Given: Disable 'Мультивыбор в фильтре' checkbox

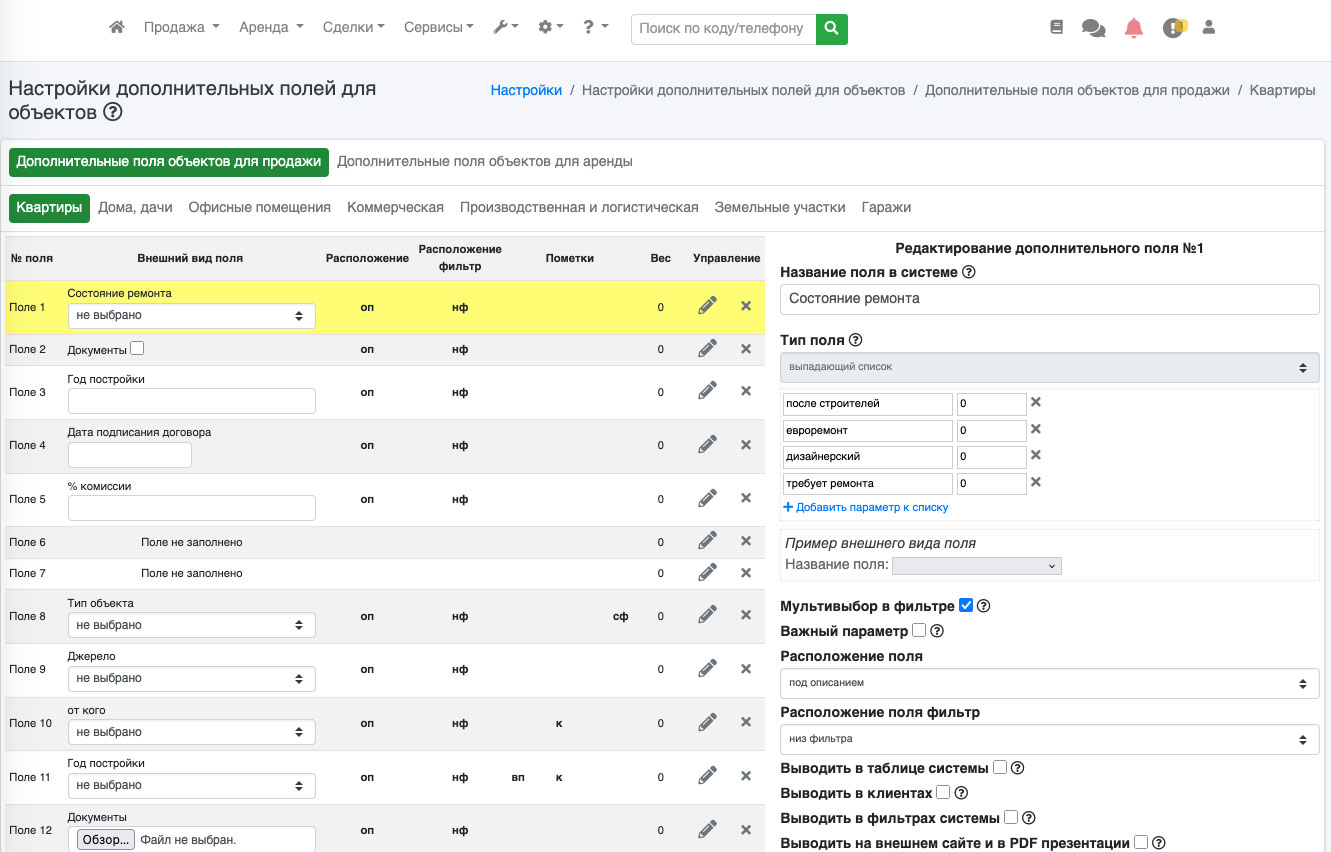Looking at the screenshot, I should pyautogui.click(x=965, y=605).
